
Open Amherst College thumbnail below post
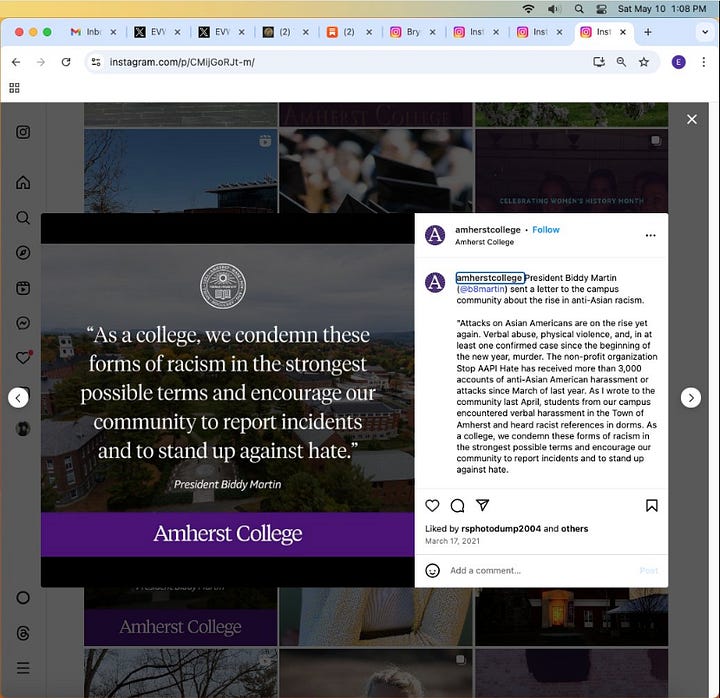(x=181, y=617)
